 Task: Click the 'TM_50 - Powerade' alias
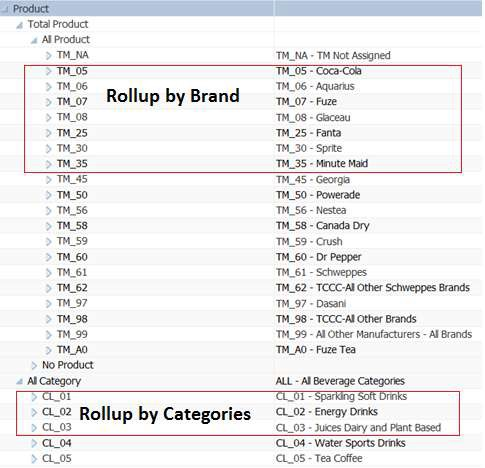click(318, 195)
